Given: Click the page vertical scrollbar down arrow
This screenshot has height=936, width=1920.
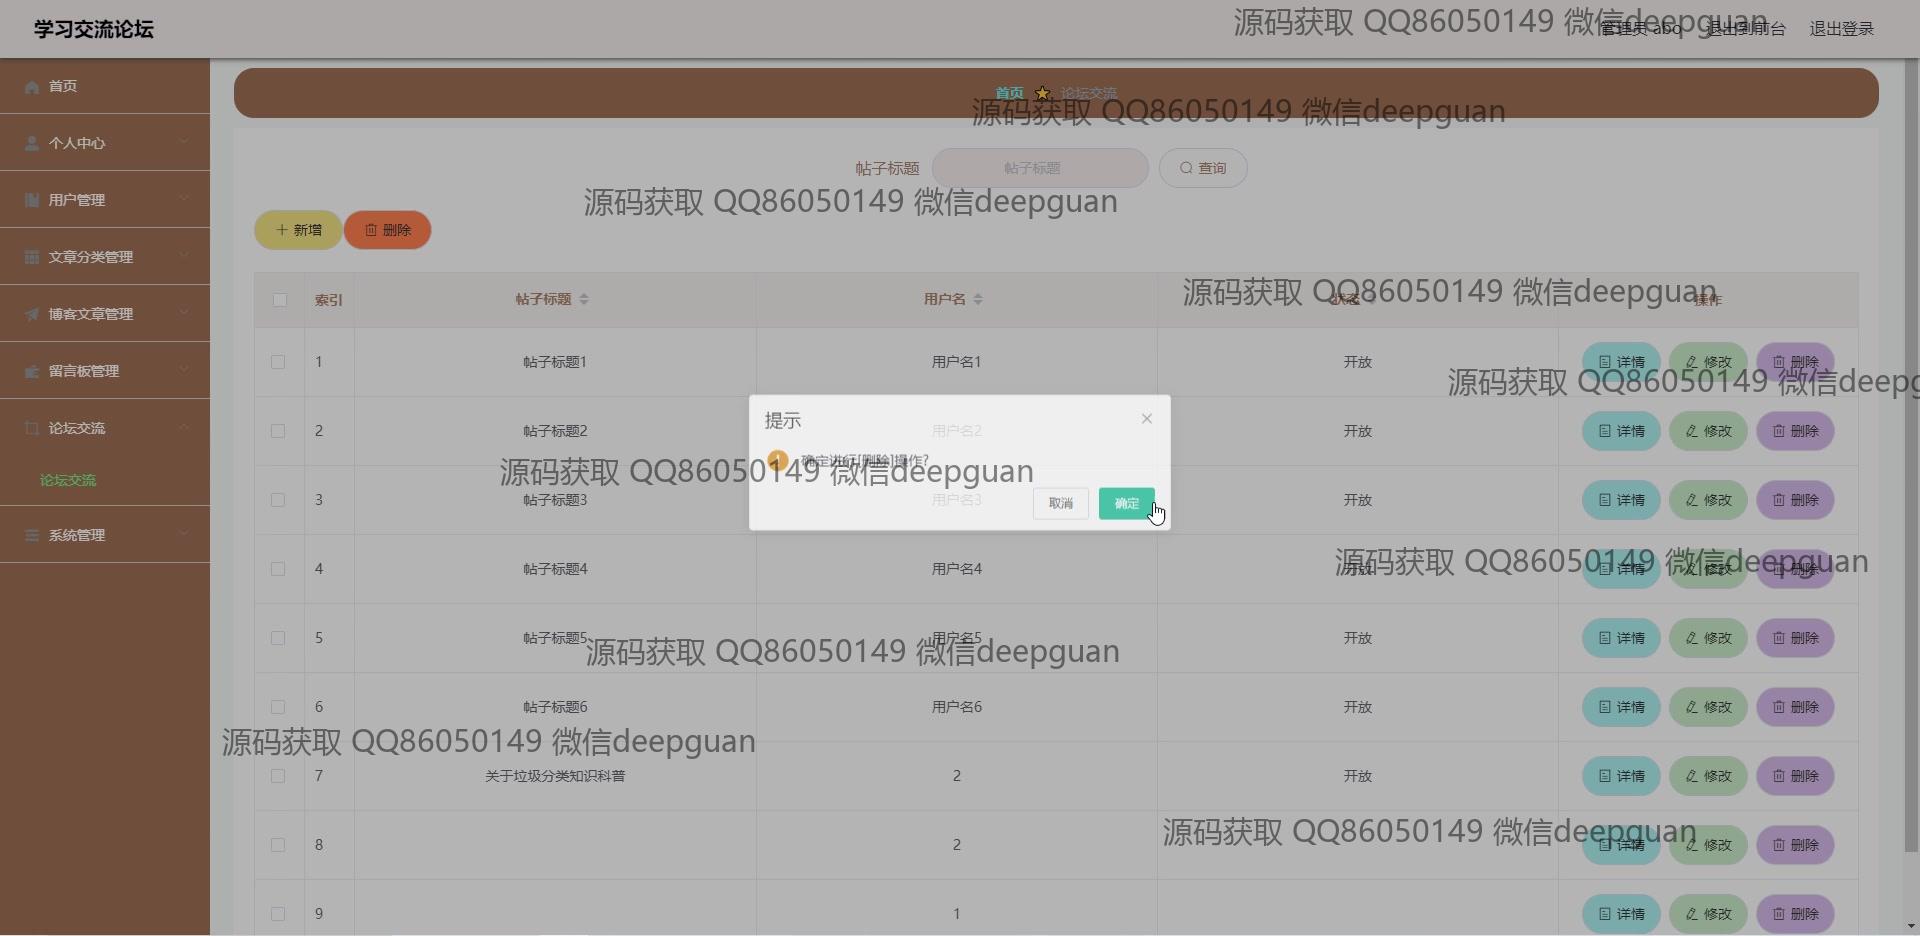Looking at the screenshot, I should click(x=1911, y=927).
